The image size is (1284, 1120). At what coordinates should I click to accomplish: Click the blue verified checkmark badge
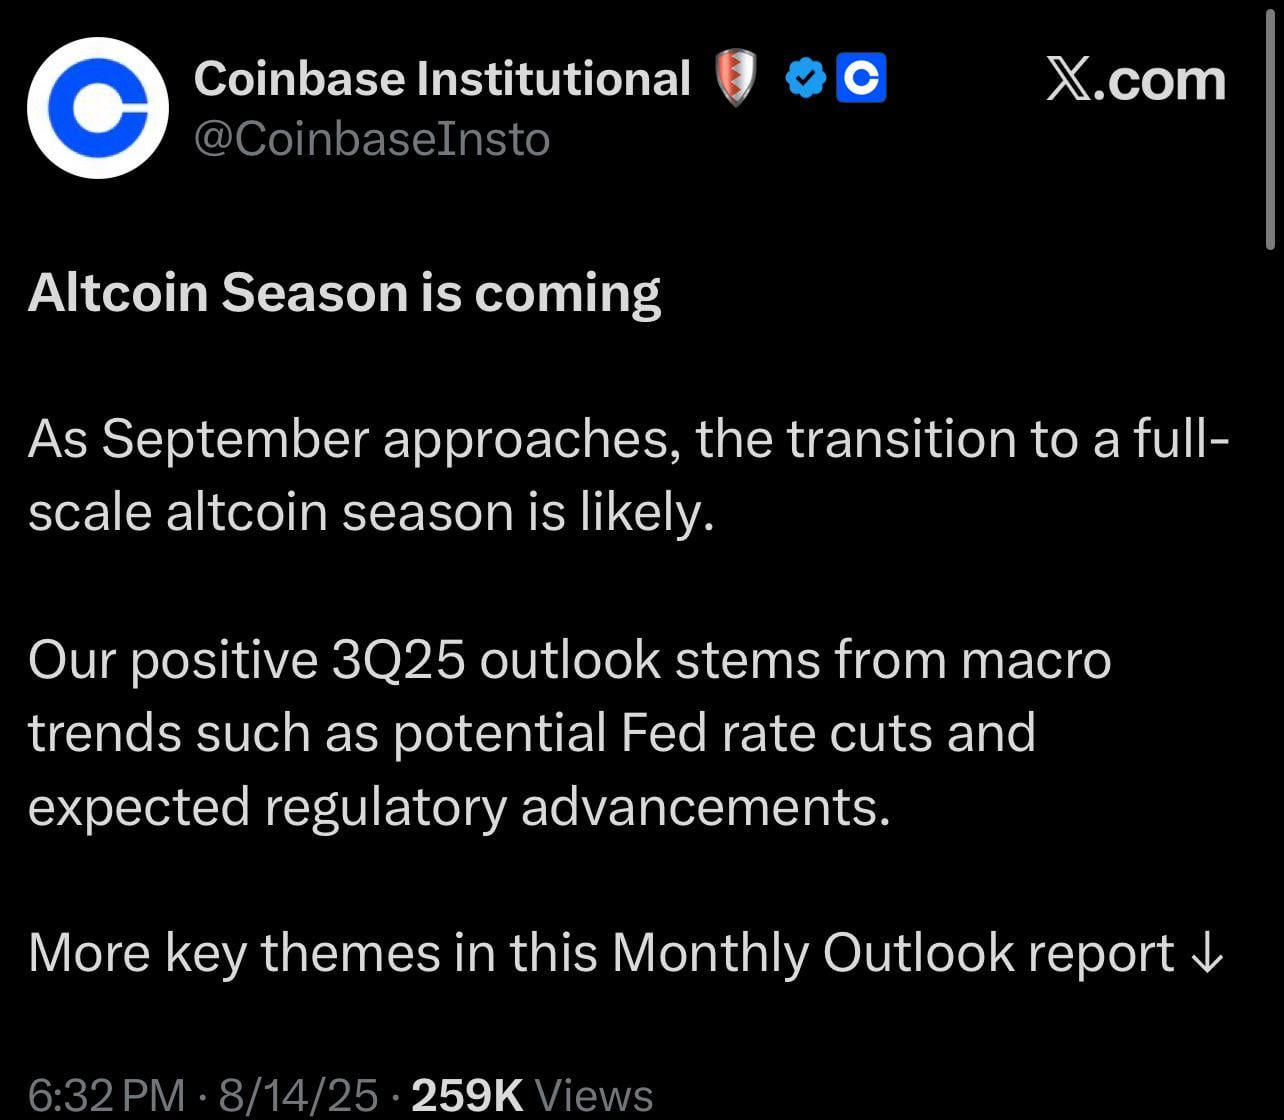(x=806, y=79)
